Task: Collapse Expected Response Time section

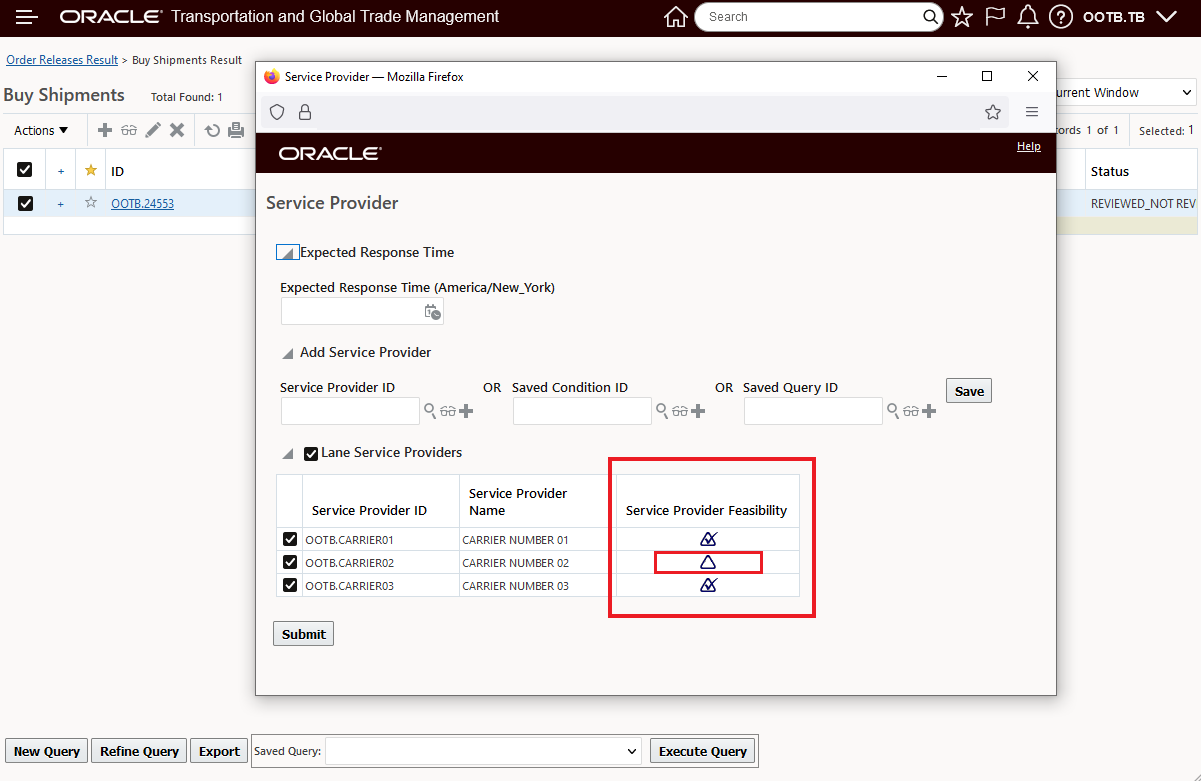Action: click(287, 253)
